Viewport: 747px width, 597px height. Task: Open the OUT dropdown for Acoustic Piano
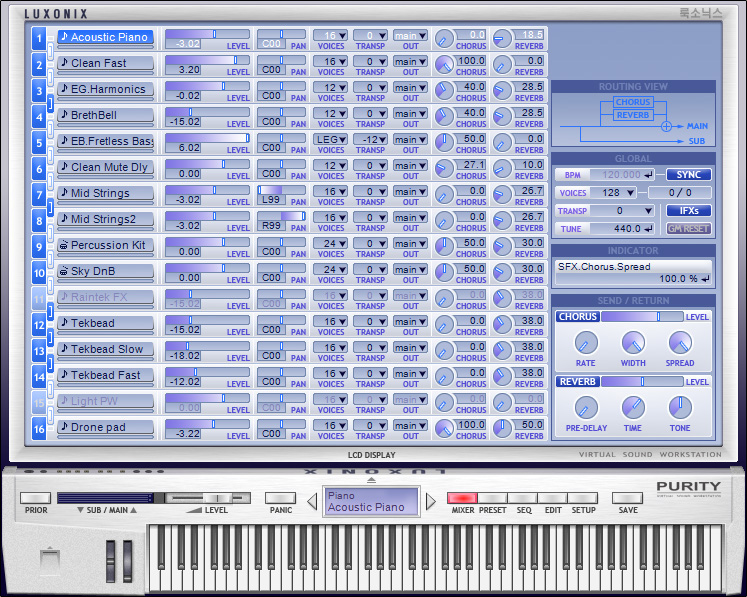coord(410,35)
